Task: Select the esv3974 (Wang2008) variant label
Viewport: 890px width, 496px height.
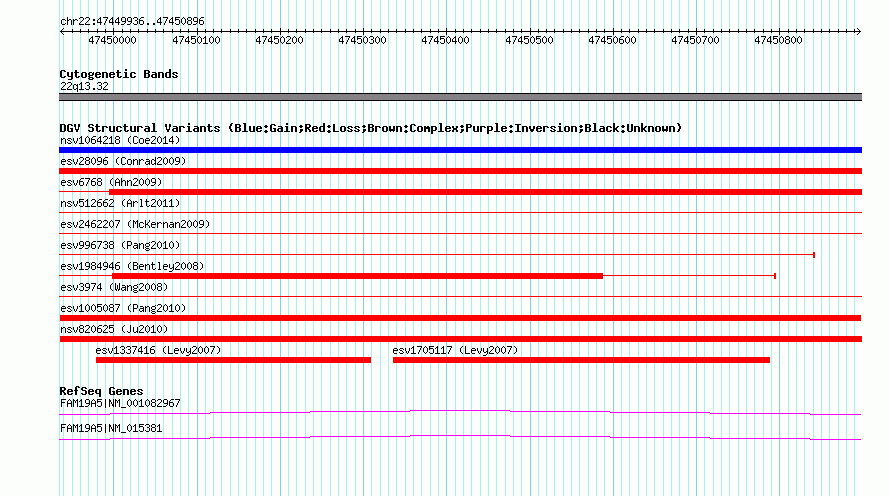Action: point(114,287)
